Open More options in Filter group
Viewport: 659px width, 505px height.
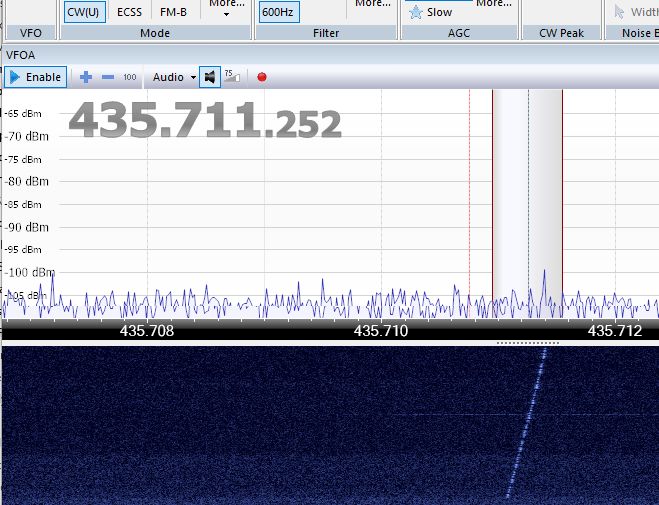pyautogui.click(x=372, y=4)
